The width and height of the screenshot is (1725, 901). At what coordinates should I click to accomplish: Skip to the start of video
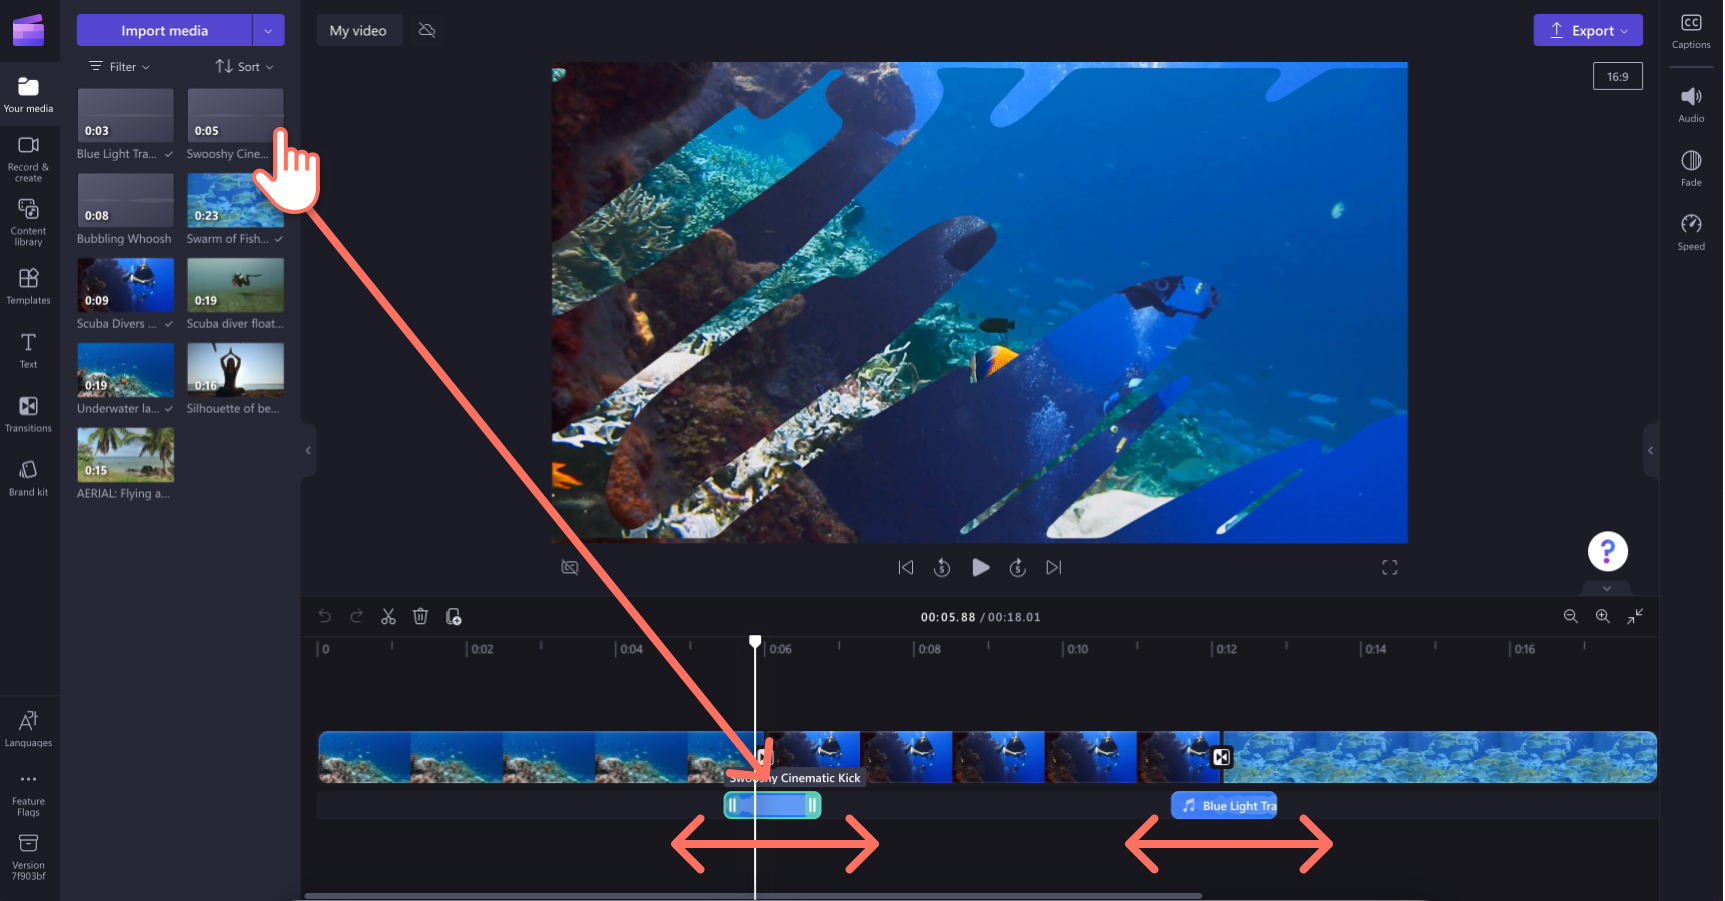pyautogui.click(x=906, y=567)
